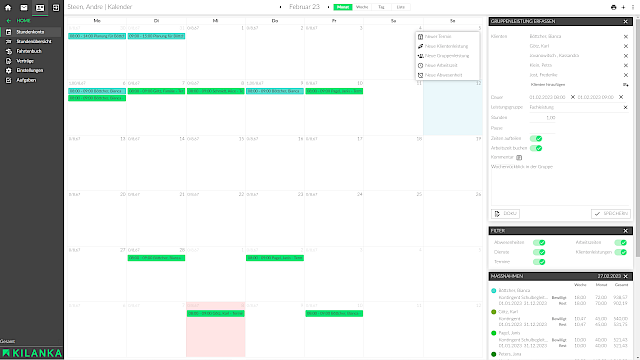Image resolution: width=640 pixels, height=360 pixels.
Task: Select Neue Arbeitszeit from context menu
Action: point(447,65)
